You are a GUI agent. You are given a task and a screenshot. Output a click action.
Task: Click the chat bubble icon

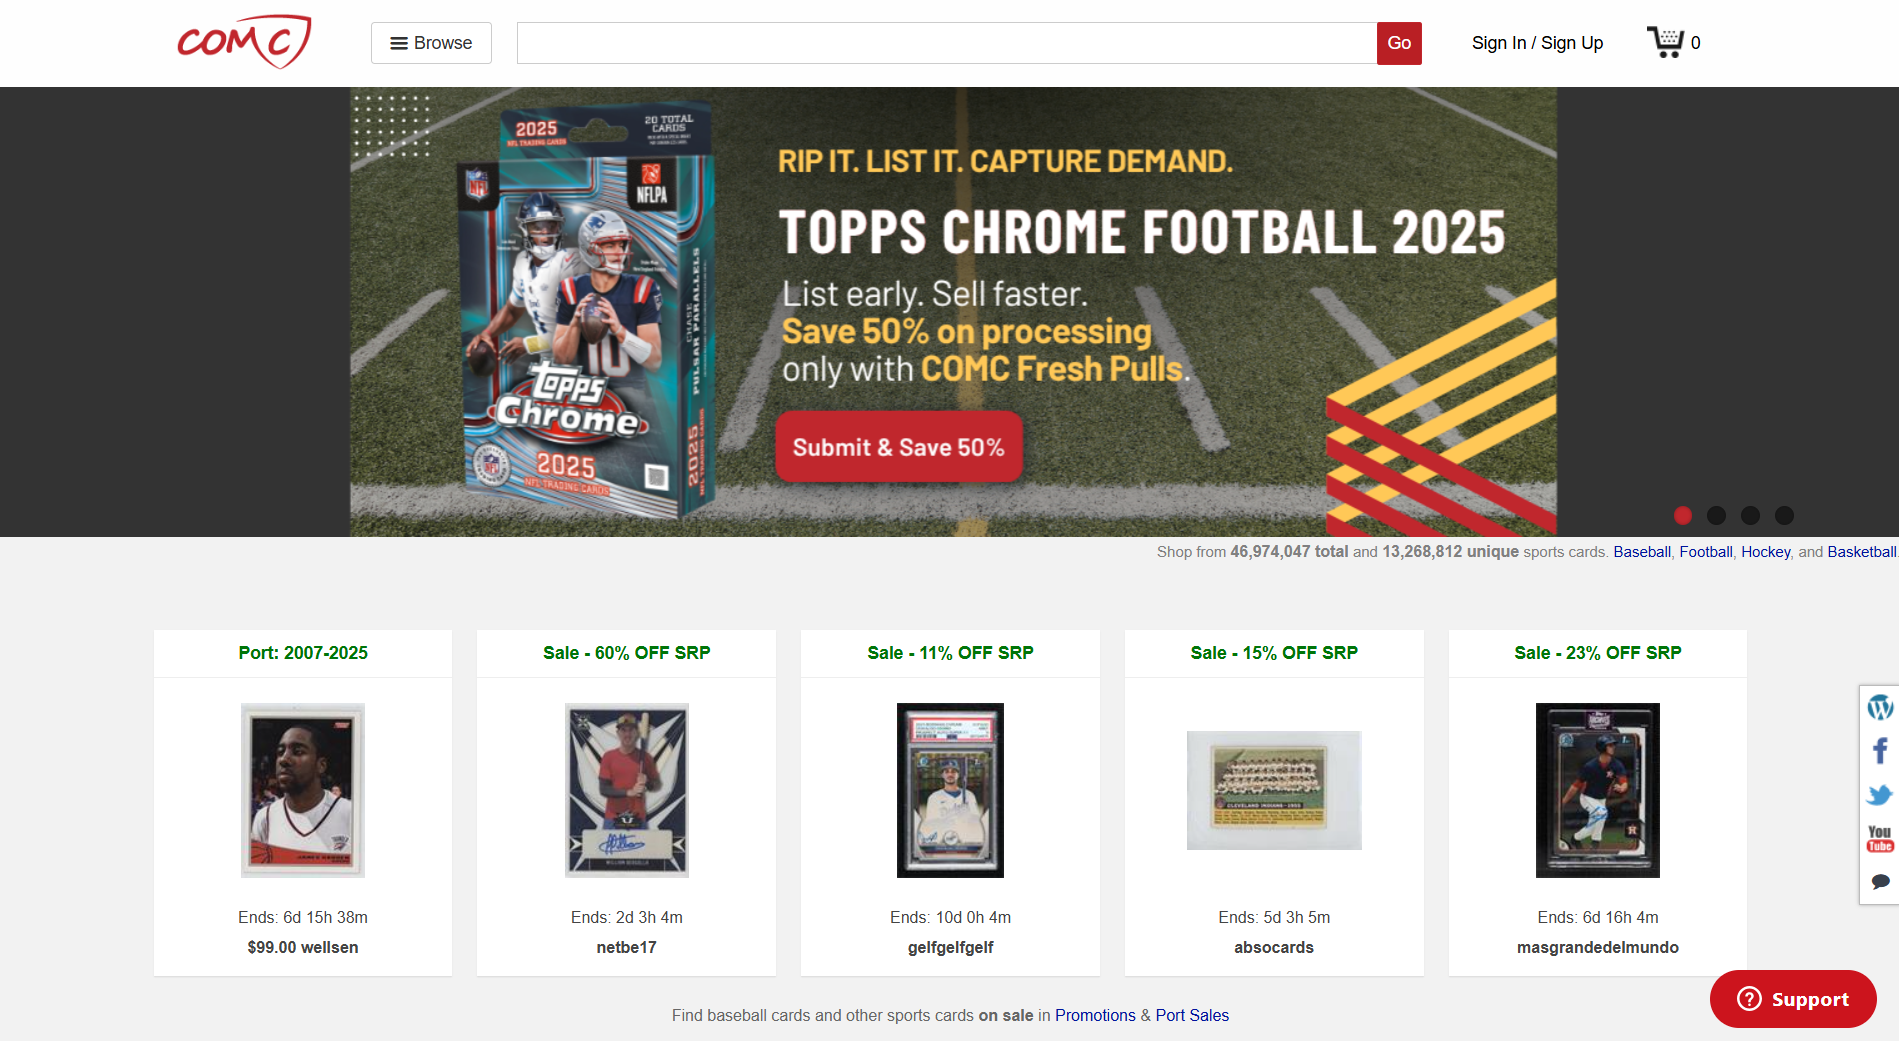coord(1880,882)
